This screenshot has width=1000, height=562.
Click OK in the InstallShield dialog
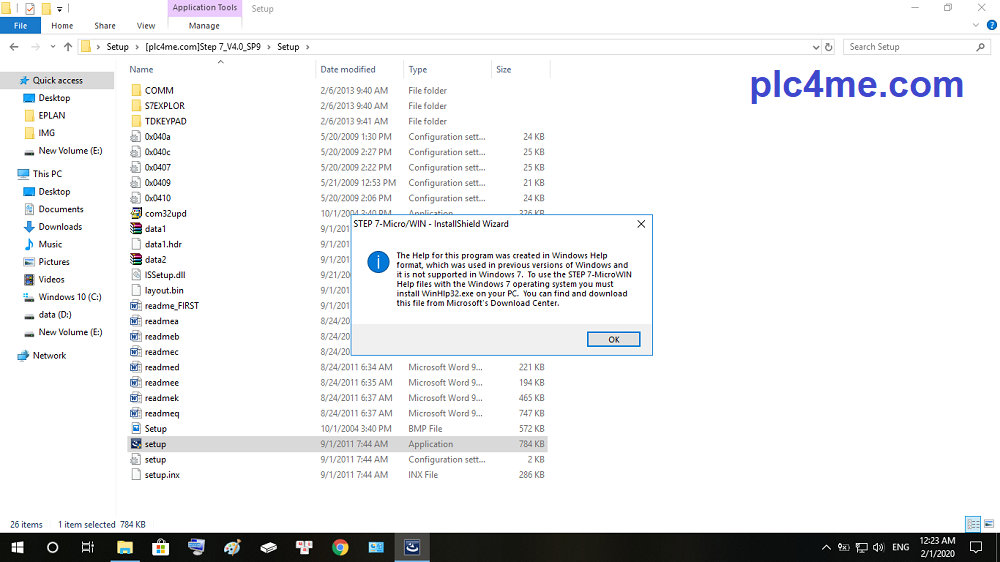(x=613, y=340)
